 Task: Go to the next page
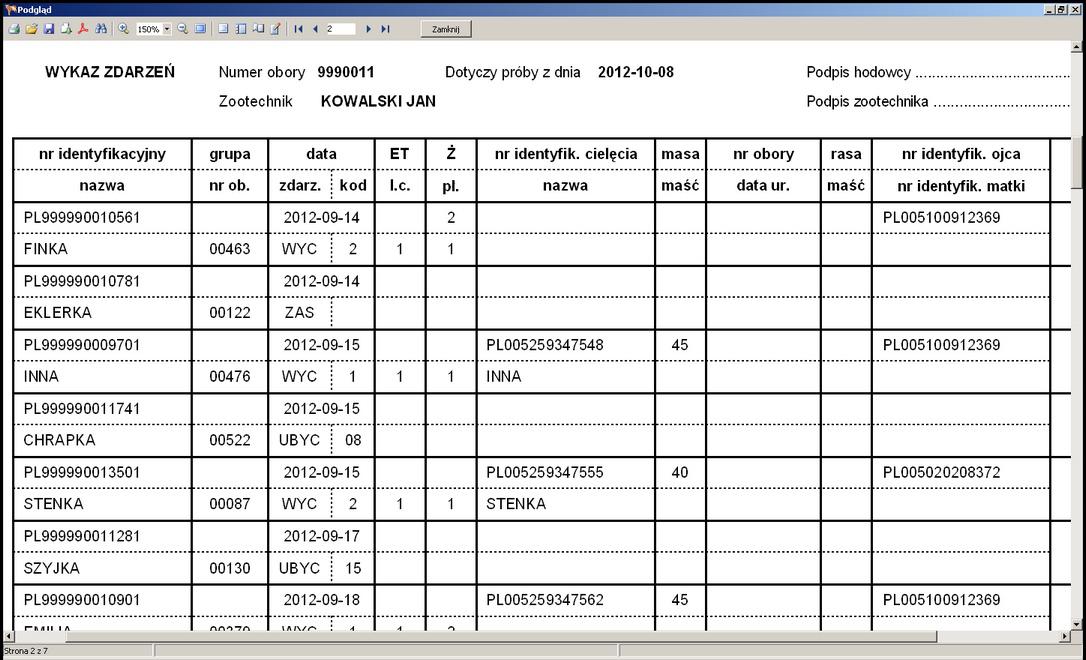[368, 29]
